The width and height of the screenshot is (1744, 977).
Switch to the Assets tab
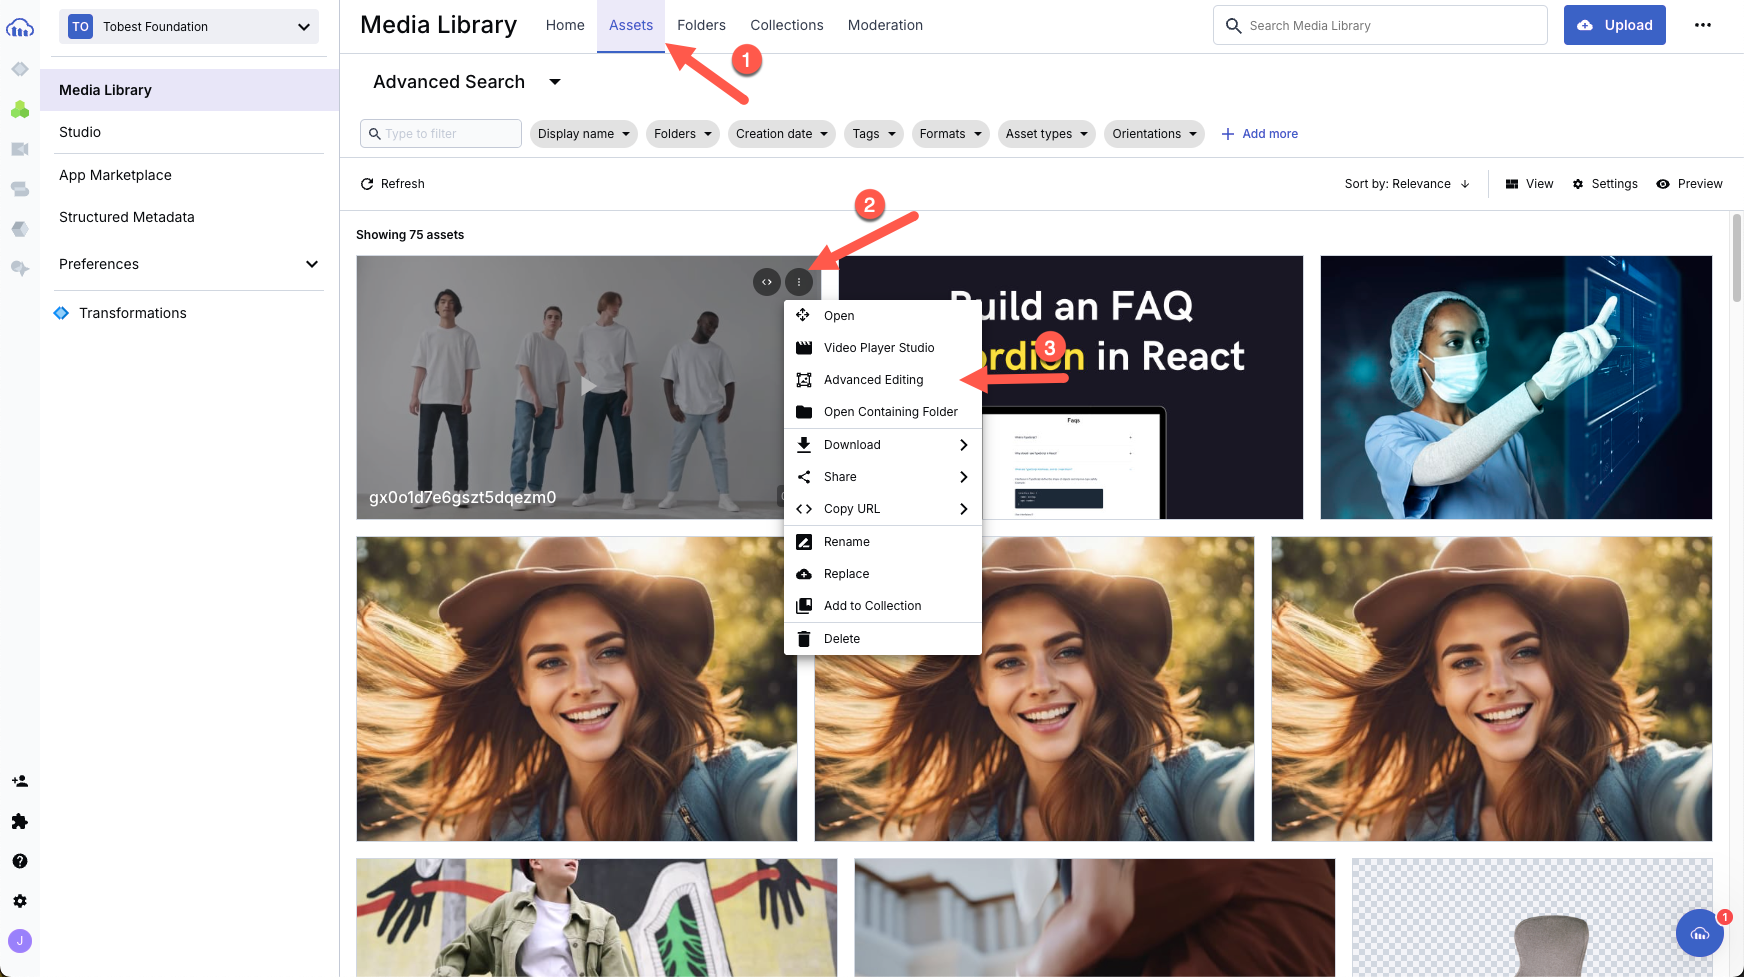[x=631, y=25]
